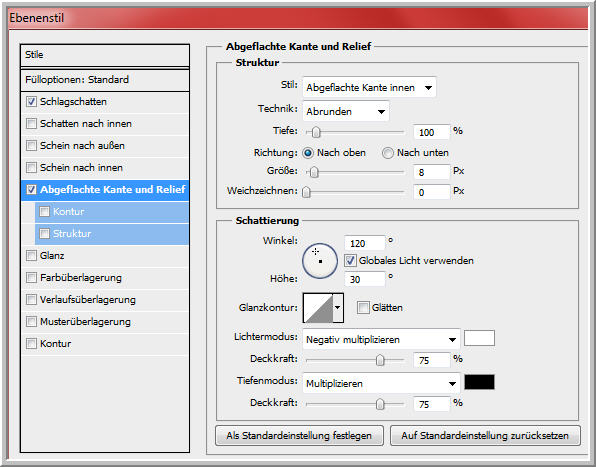Click the Größe value input field
Image resolution: width=596 pixels, height=467 pixels.
[431, 172]
